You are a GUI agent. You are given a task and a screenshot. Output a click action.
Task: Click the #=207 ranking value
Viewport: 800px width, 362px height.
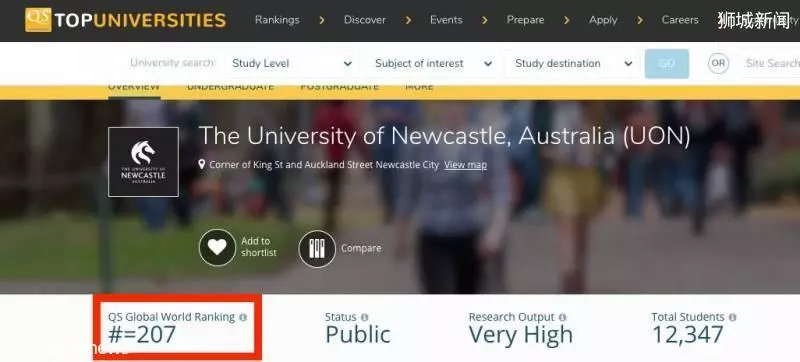(142, 335)
